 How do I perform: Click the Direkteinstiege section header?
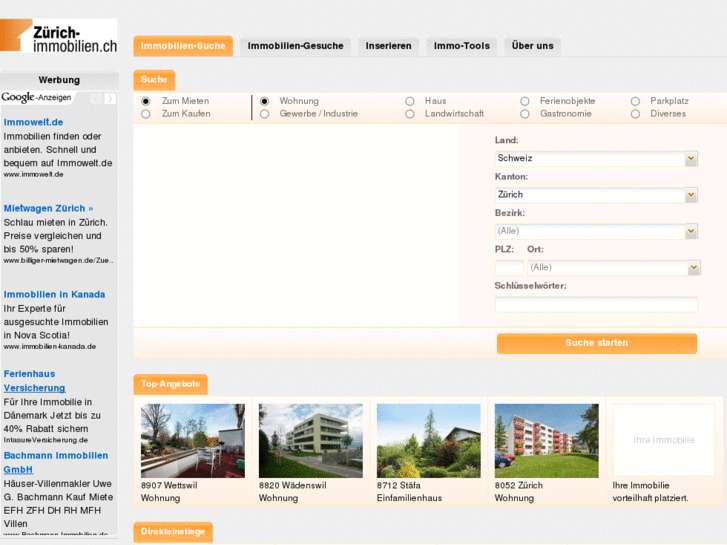coord(173,532)
